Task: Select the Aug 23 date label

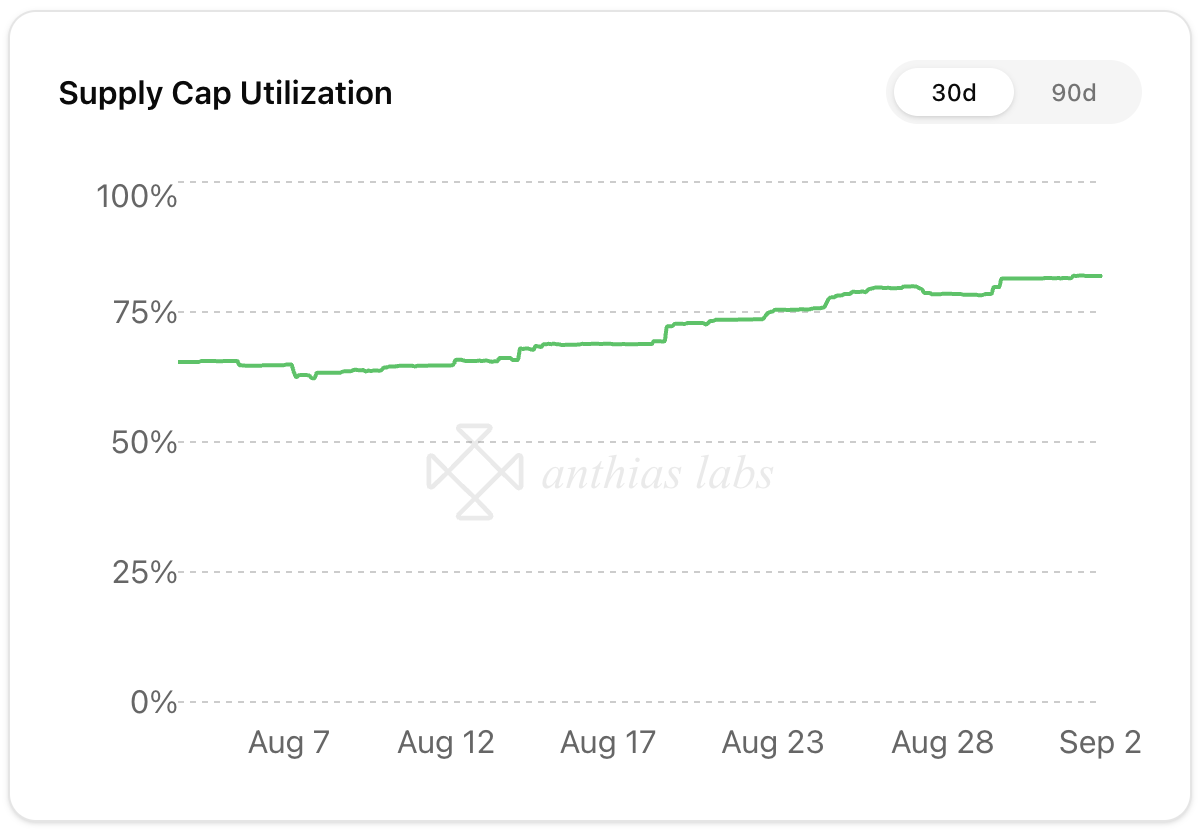Action: (773, 743)
